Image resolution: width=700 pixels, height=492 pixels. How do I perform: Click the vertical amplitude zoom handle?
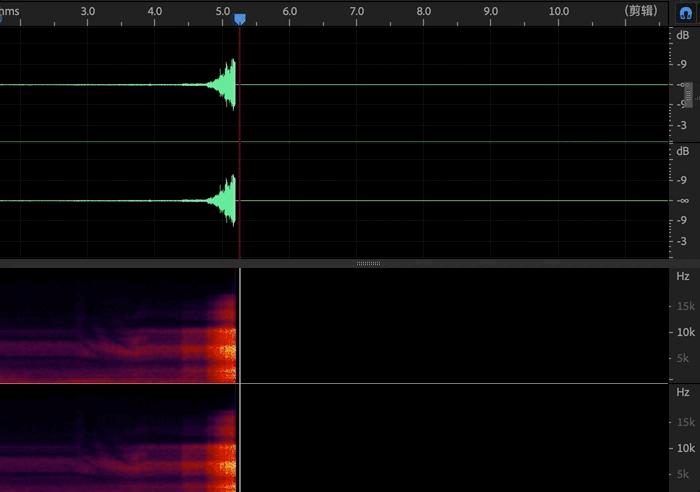click(x=688, y=92)
